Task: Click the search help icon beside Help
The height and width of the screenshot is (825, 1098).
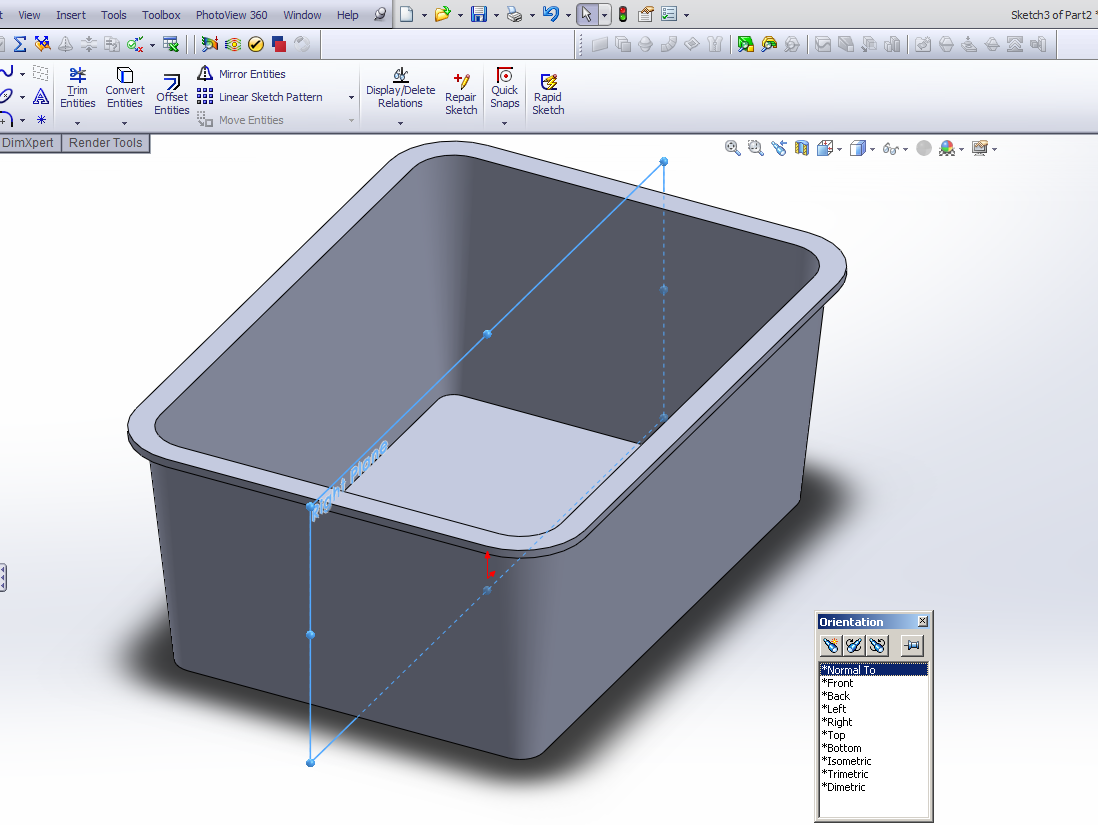Action: click(380, 14)
